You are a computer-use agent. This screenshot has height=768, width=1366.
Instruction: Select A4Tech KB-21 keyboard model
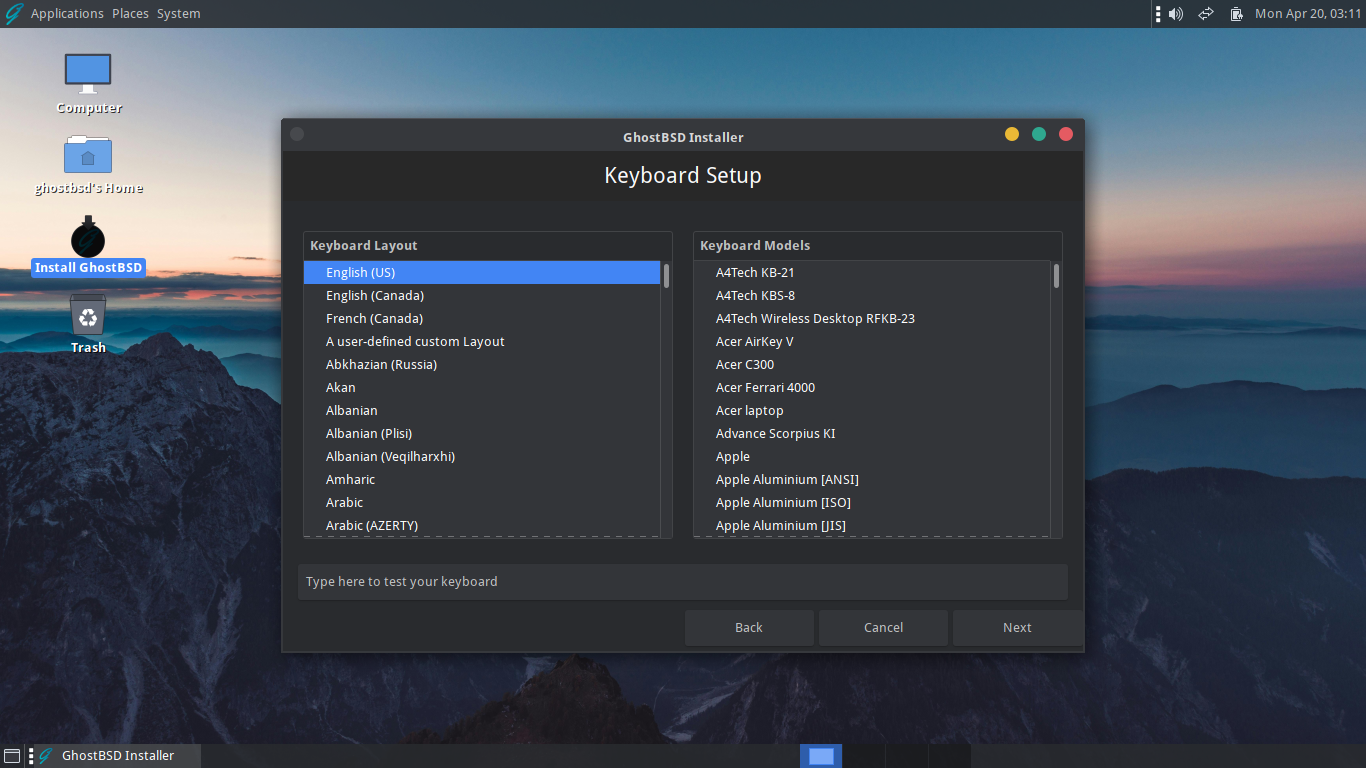pyautogui.click(x=872, y=273)
